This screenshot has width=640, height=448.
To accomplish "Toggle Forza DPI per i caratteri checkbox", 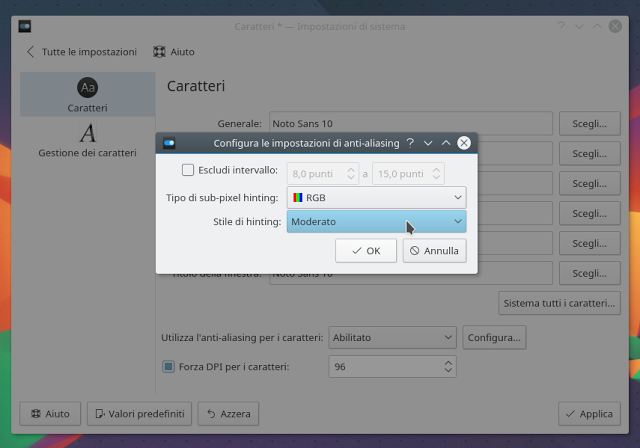I will click(x=168, y=366).
